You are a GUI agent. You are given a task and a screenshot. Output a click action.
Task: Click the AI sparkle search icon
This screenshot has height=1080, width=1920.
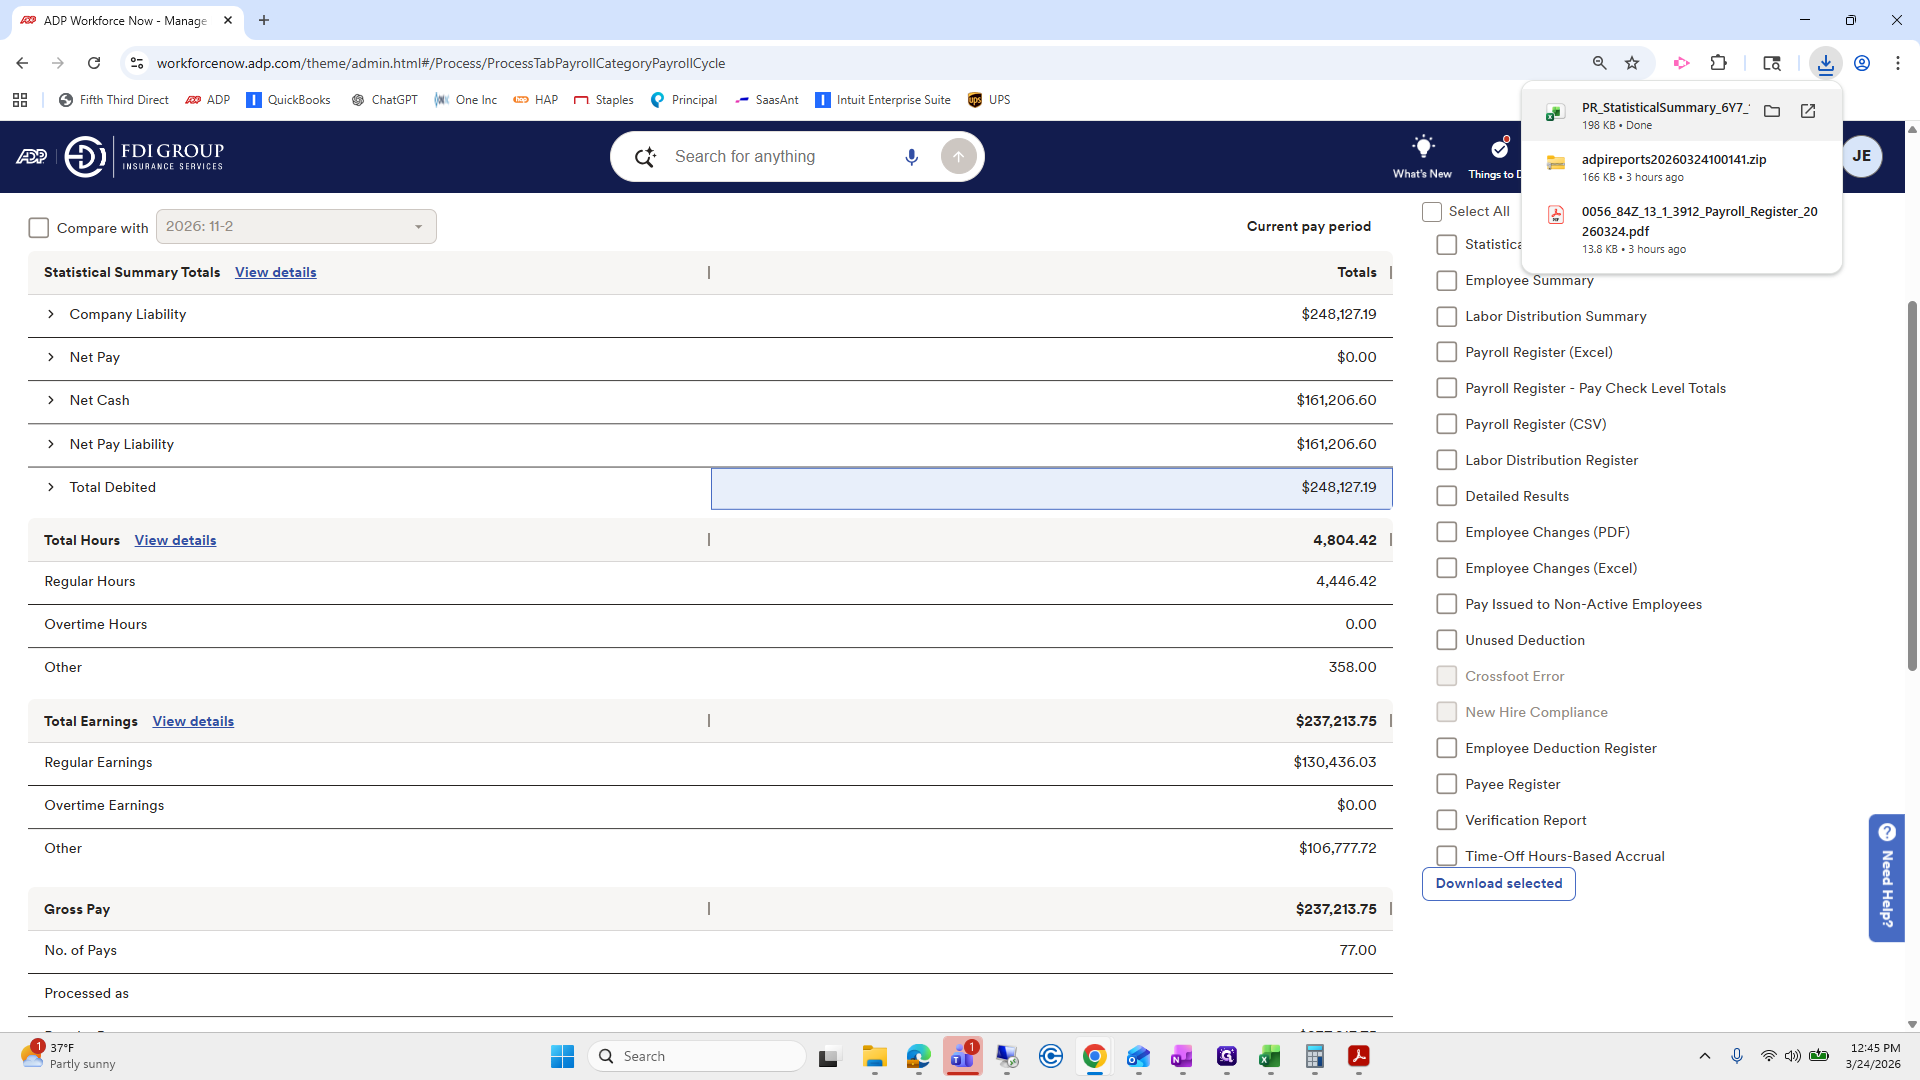(x=645, y=157)
